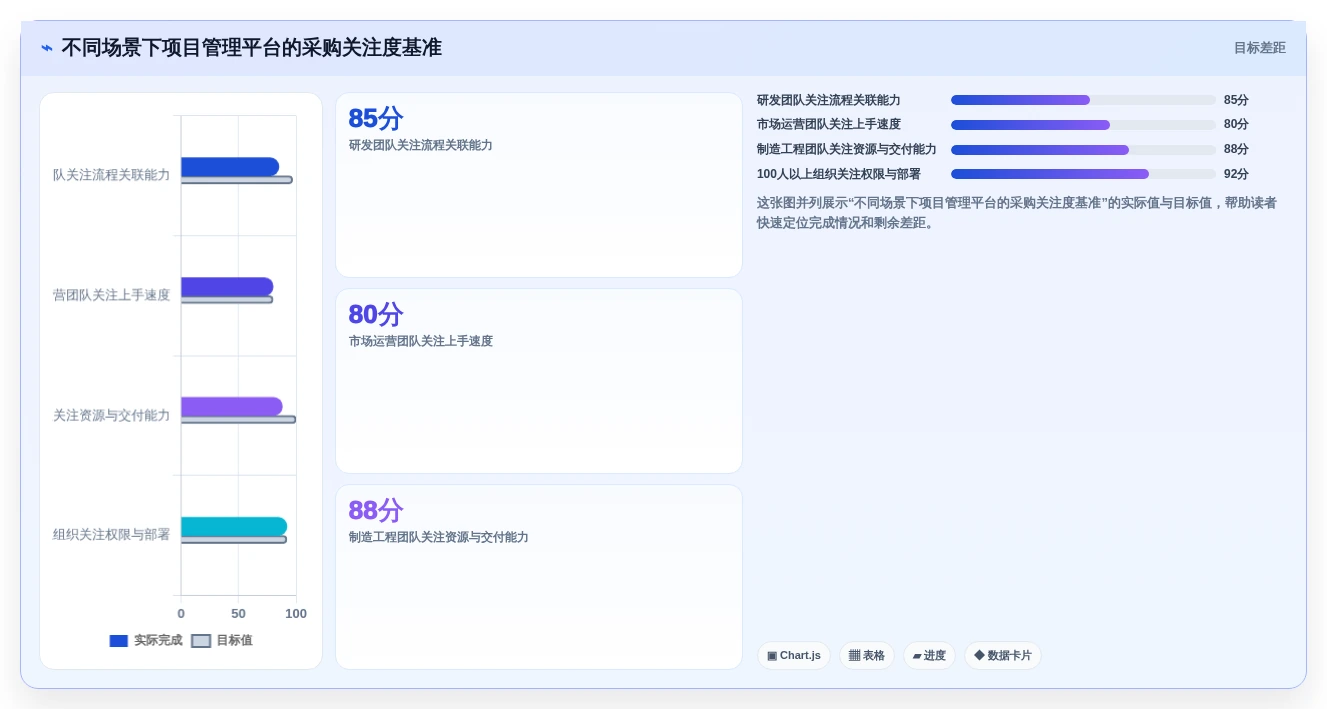Click the 研发团队关注流程关联能力 progress bar
Image resolution: width=1327 pixels, height=709 pixels.
pyautogui.click(x=1083, y=100)
